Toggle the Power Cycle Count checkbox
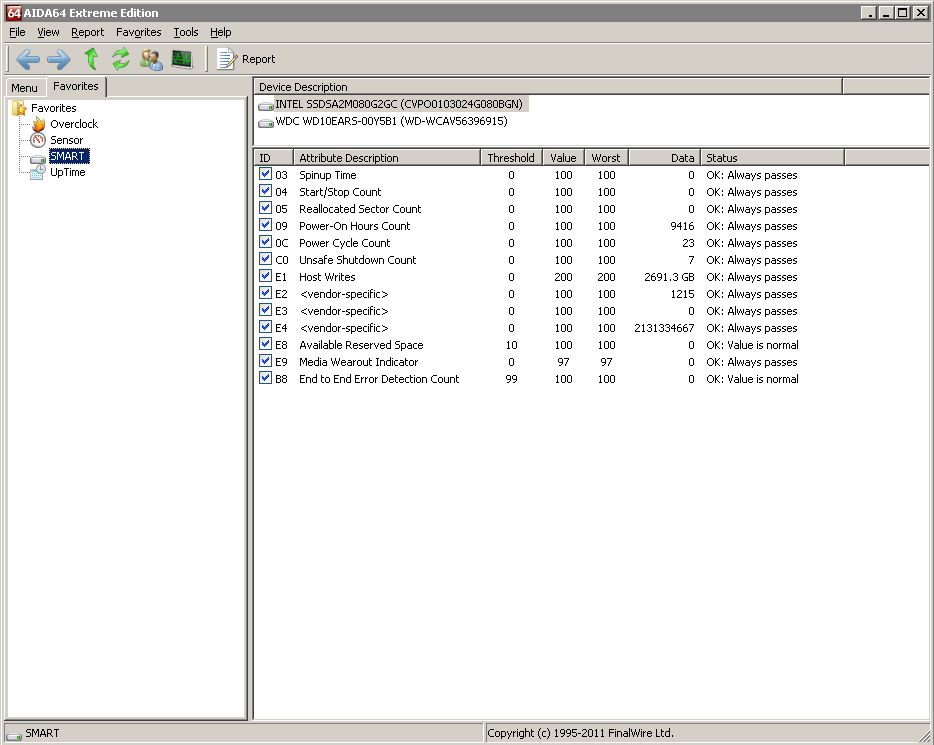The width and height of the screenshot is (934, 745). pos(265,242)
